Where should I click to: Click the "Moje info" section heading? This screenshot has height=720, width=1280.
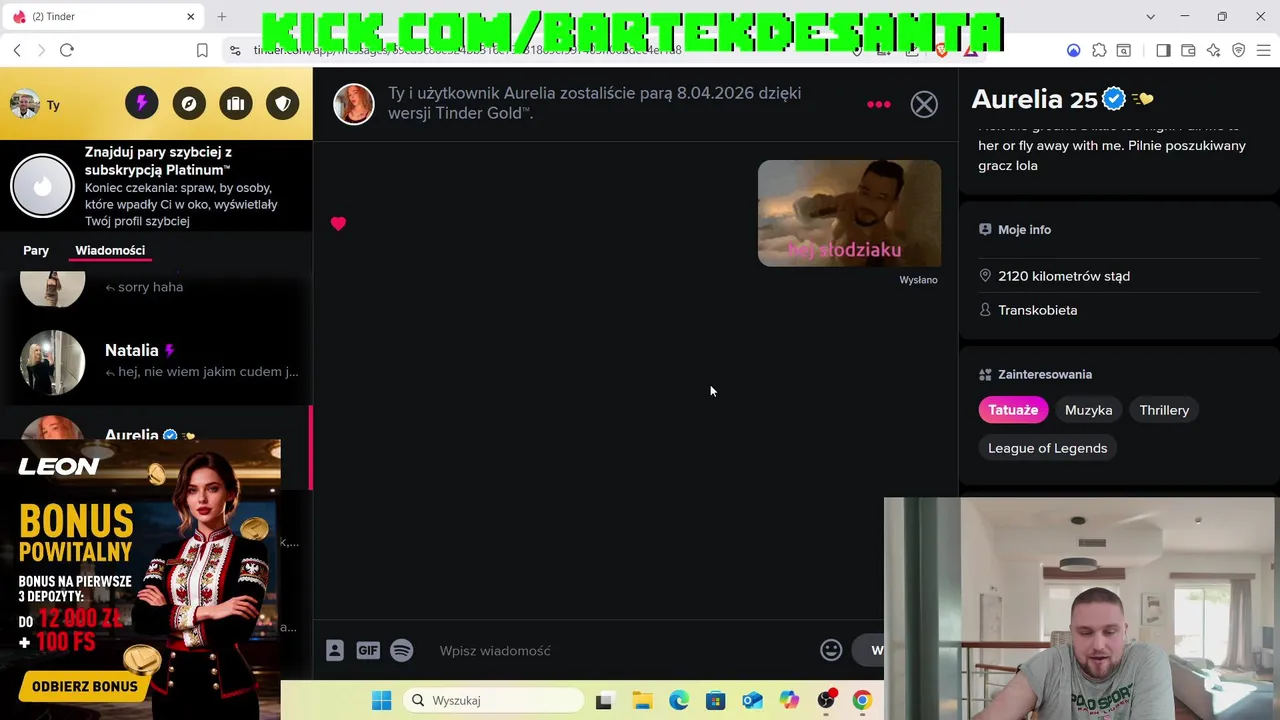click(x=1024, y=230)
